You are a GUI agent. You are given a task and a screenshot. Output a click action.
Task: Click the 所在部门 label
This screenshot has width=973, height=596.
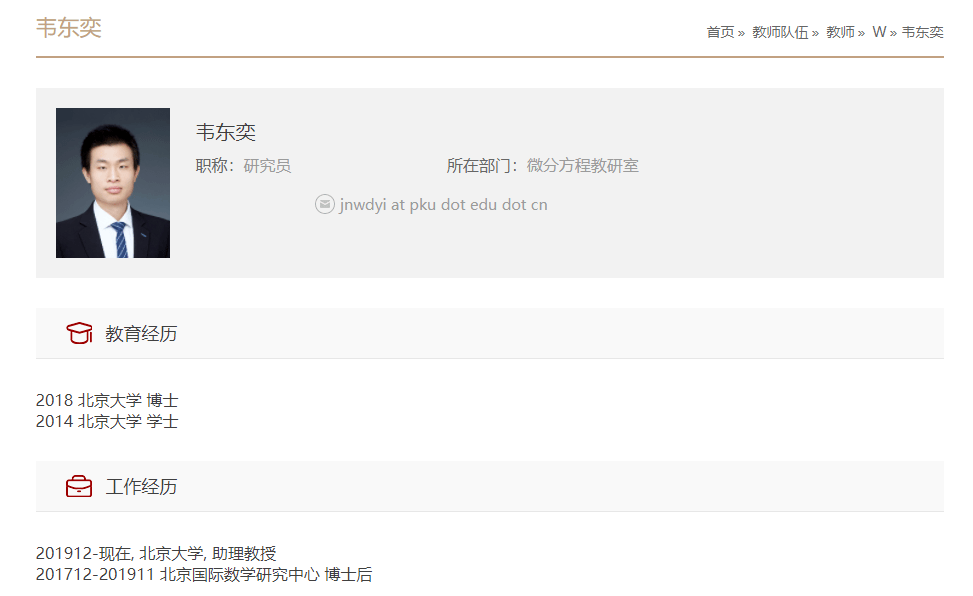pos(483,166)
